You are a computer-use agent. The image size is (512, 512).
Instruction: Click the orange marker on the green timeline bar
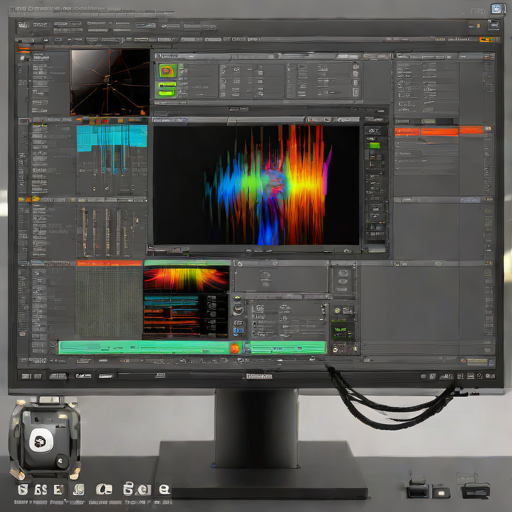point(235,348)
